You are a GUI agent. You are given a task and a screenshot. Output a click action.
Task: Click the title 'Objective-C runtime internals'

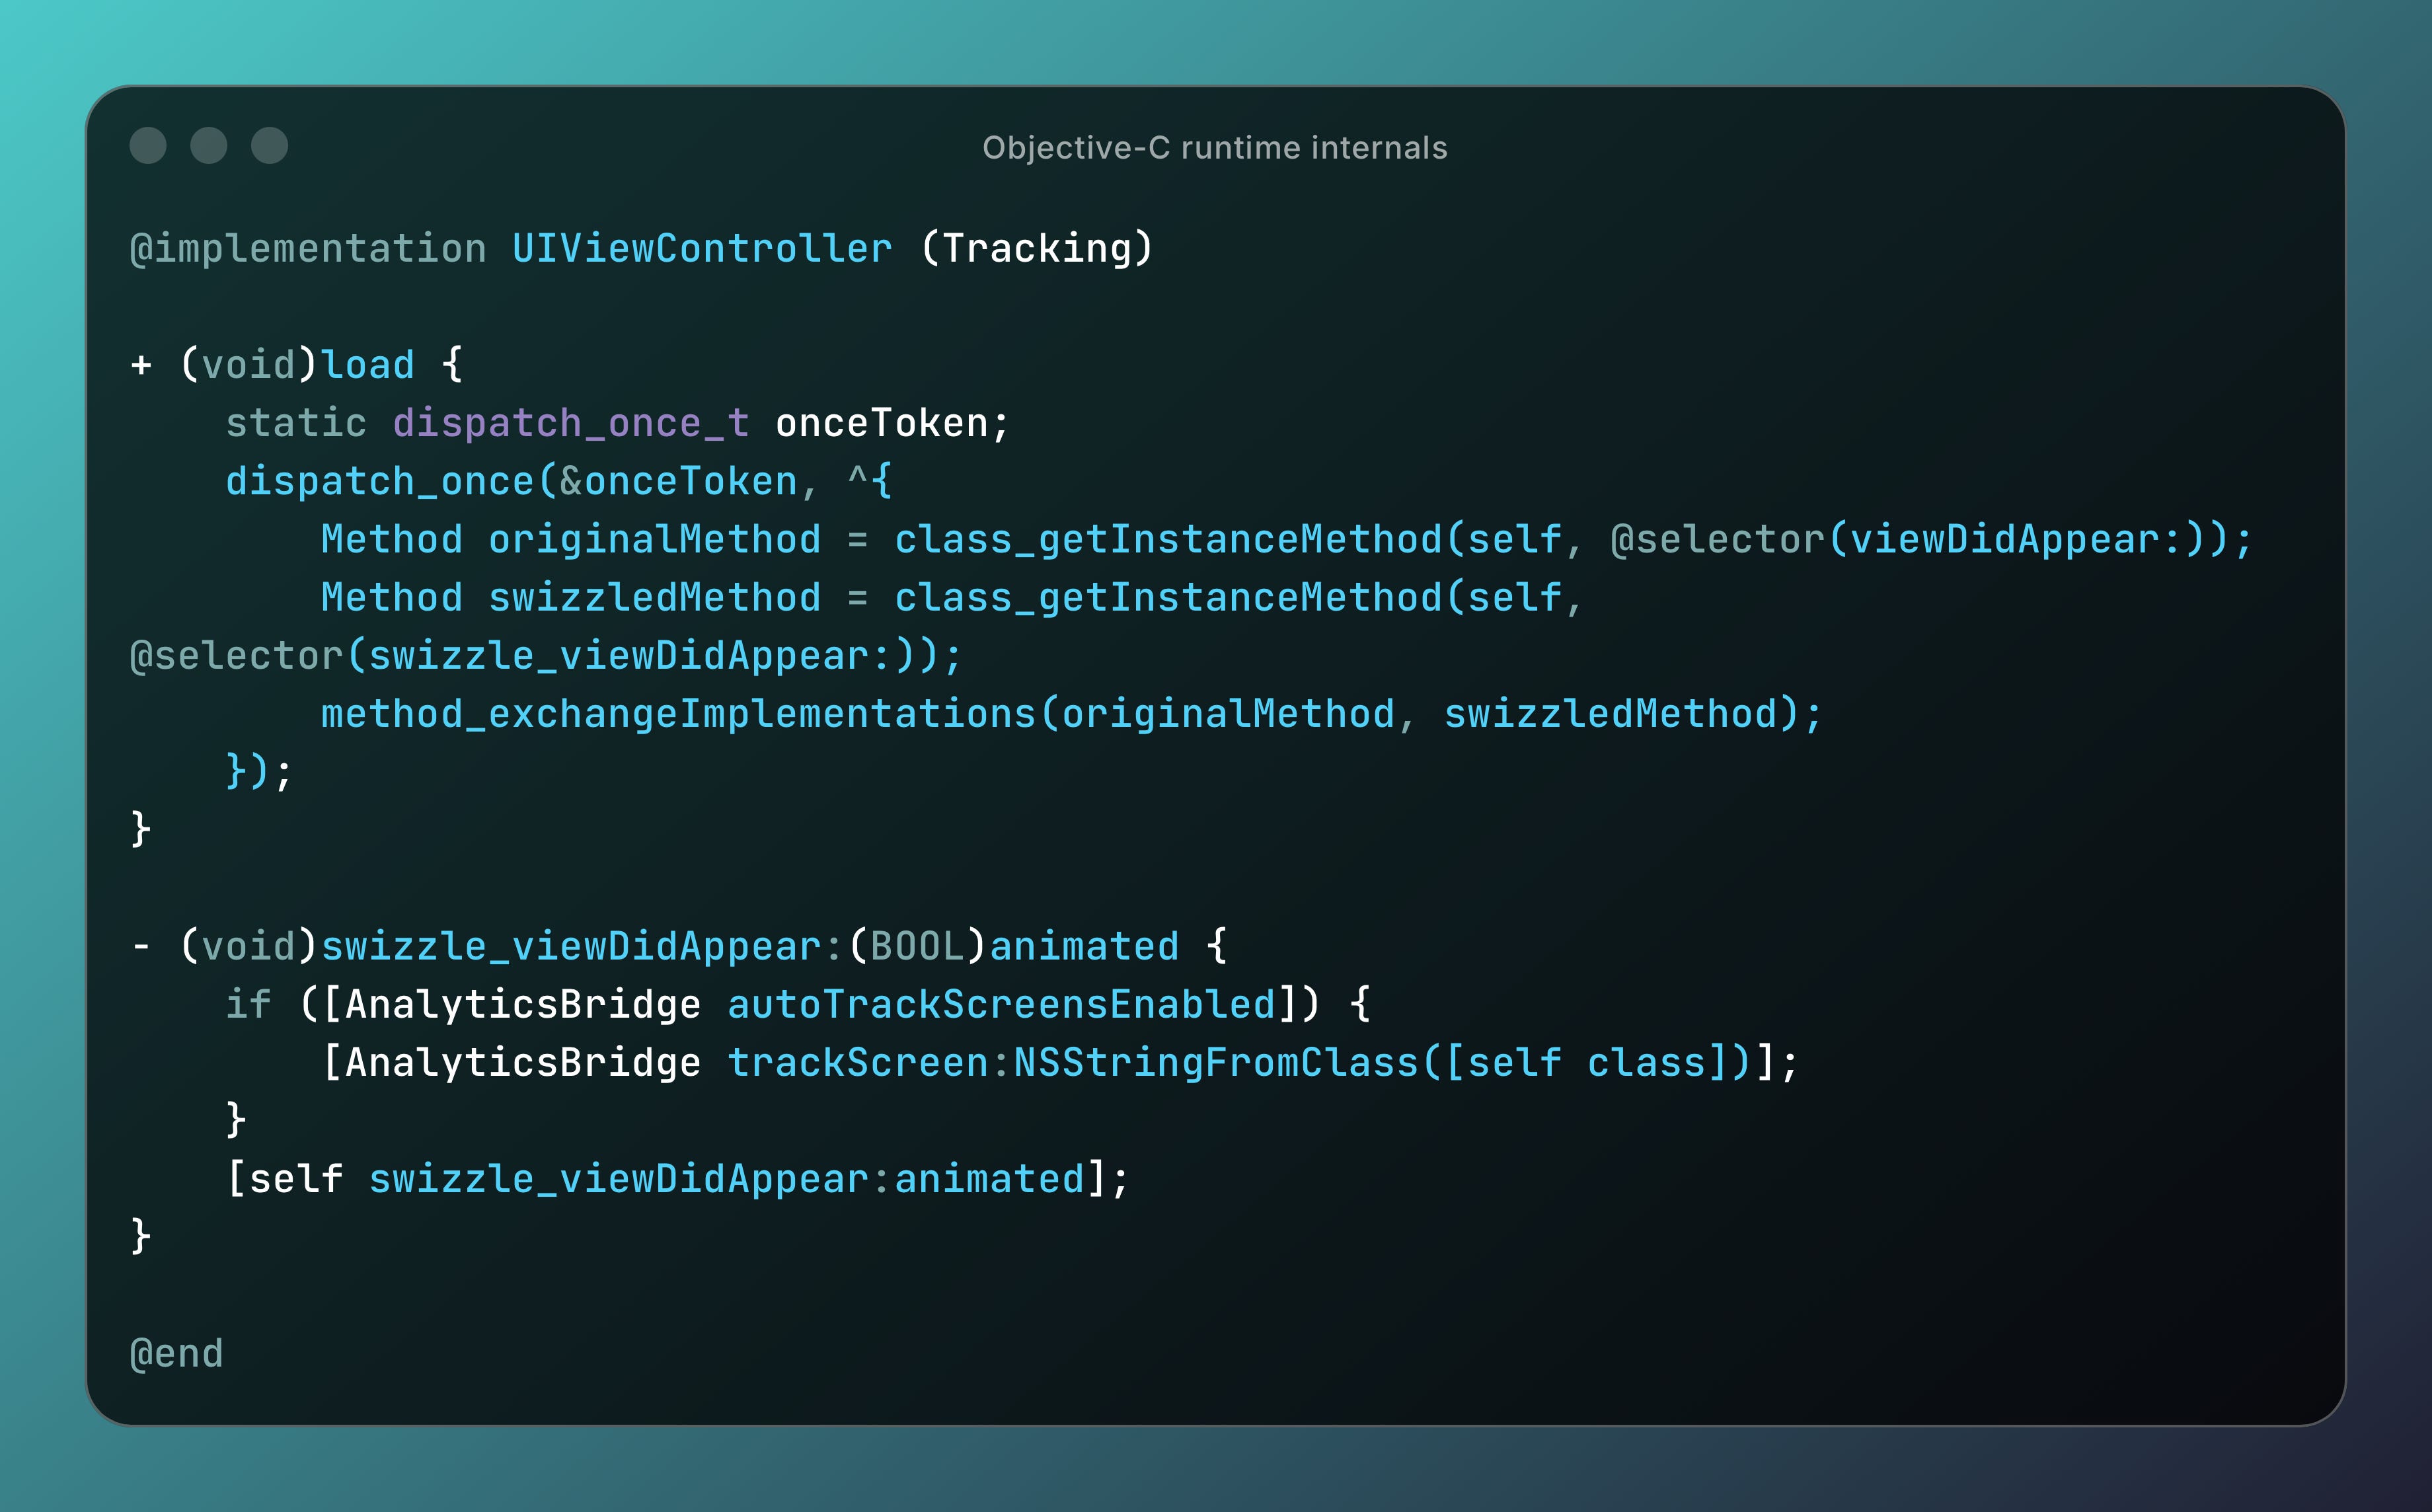point(1215,148)
